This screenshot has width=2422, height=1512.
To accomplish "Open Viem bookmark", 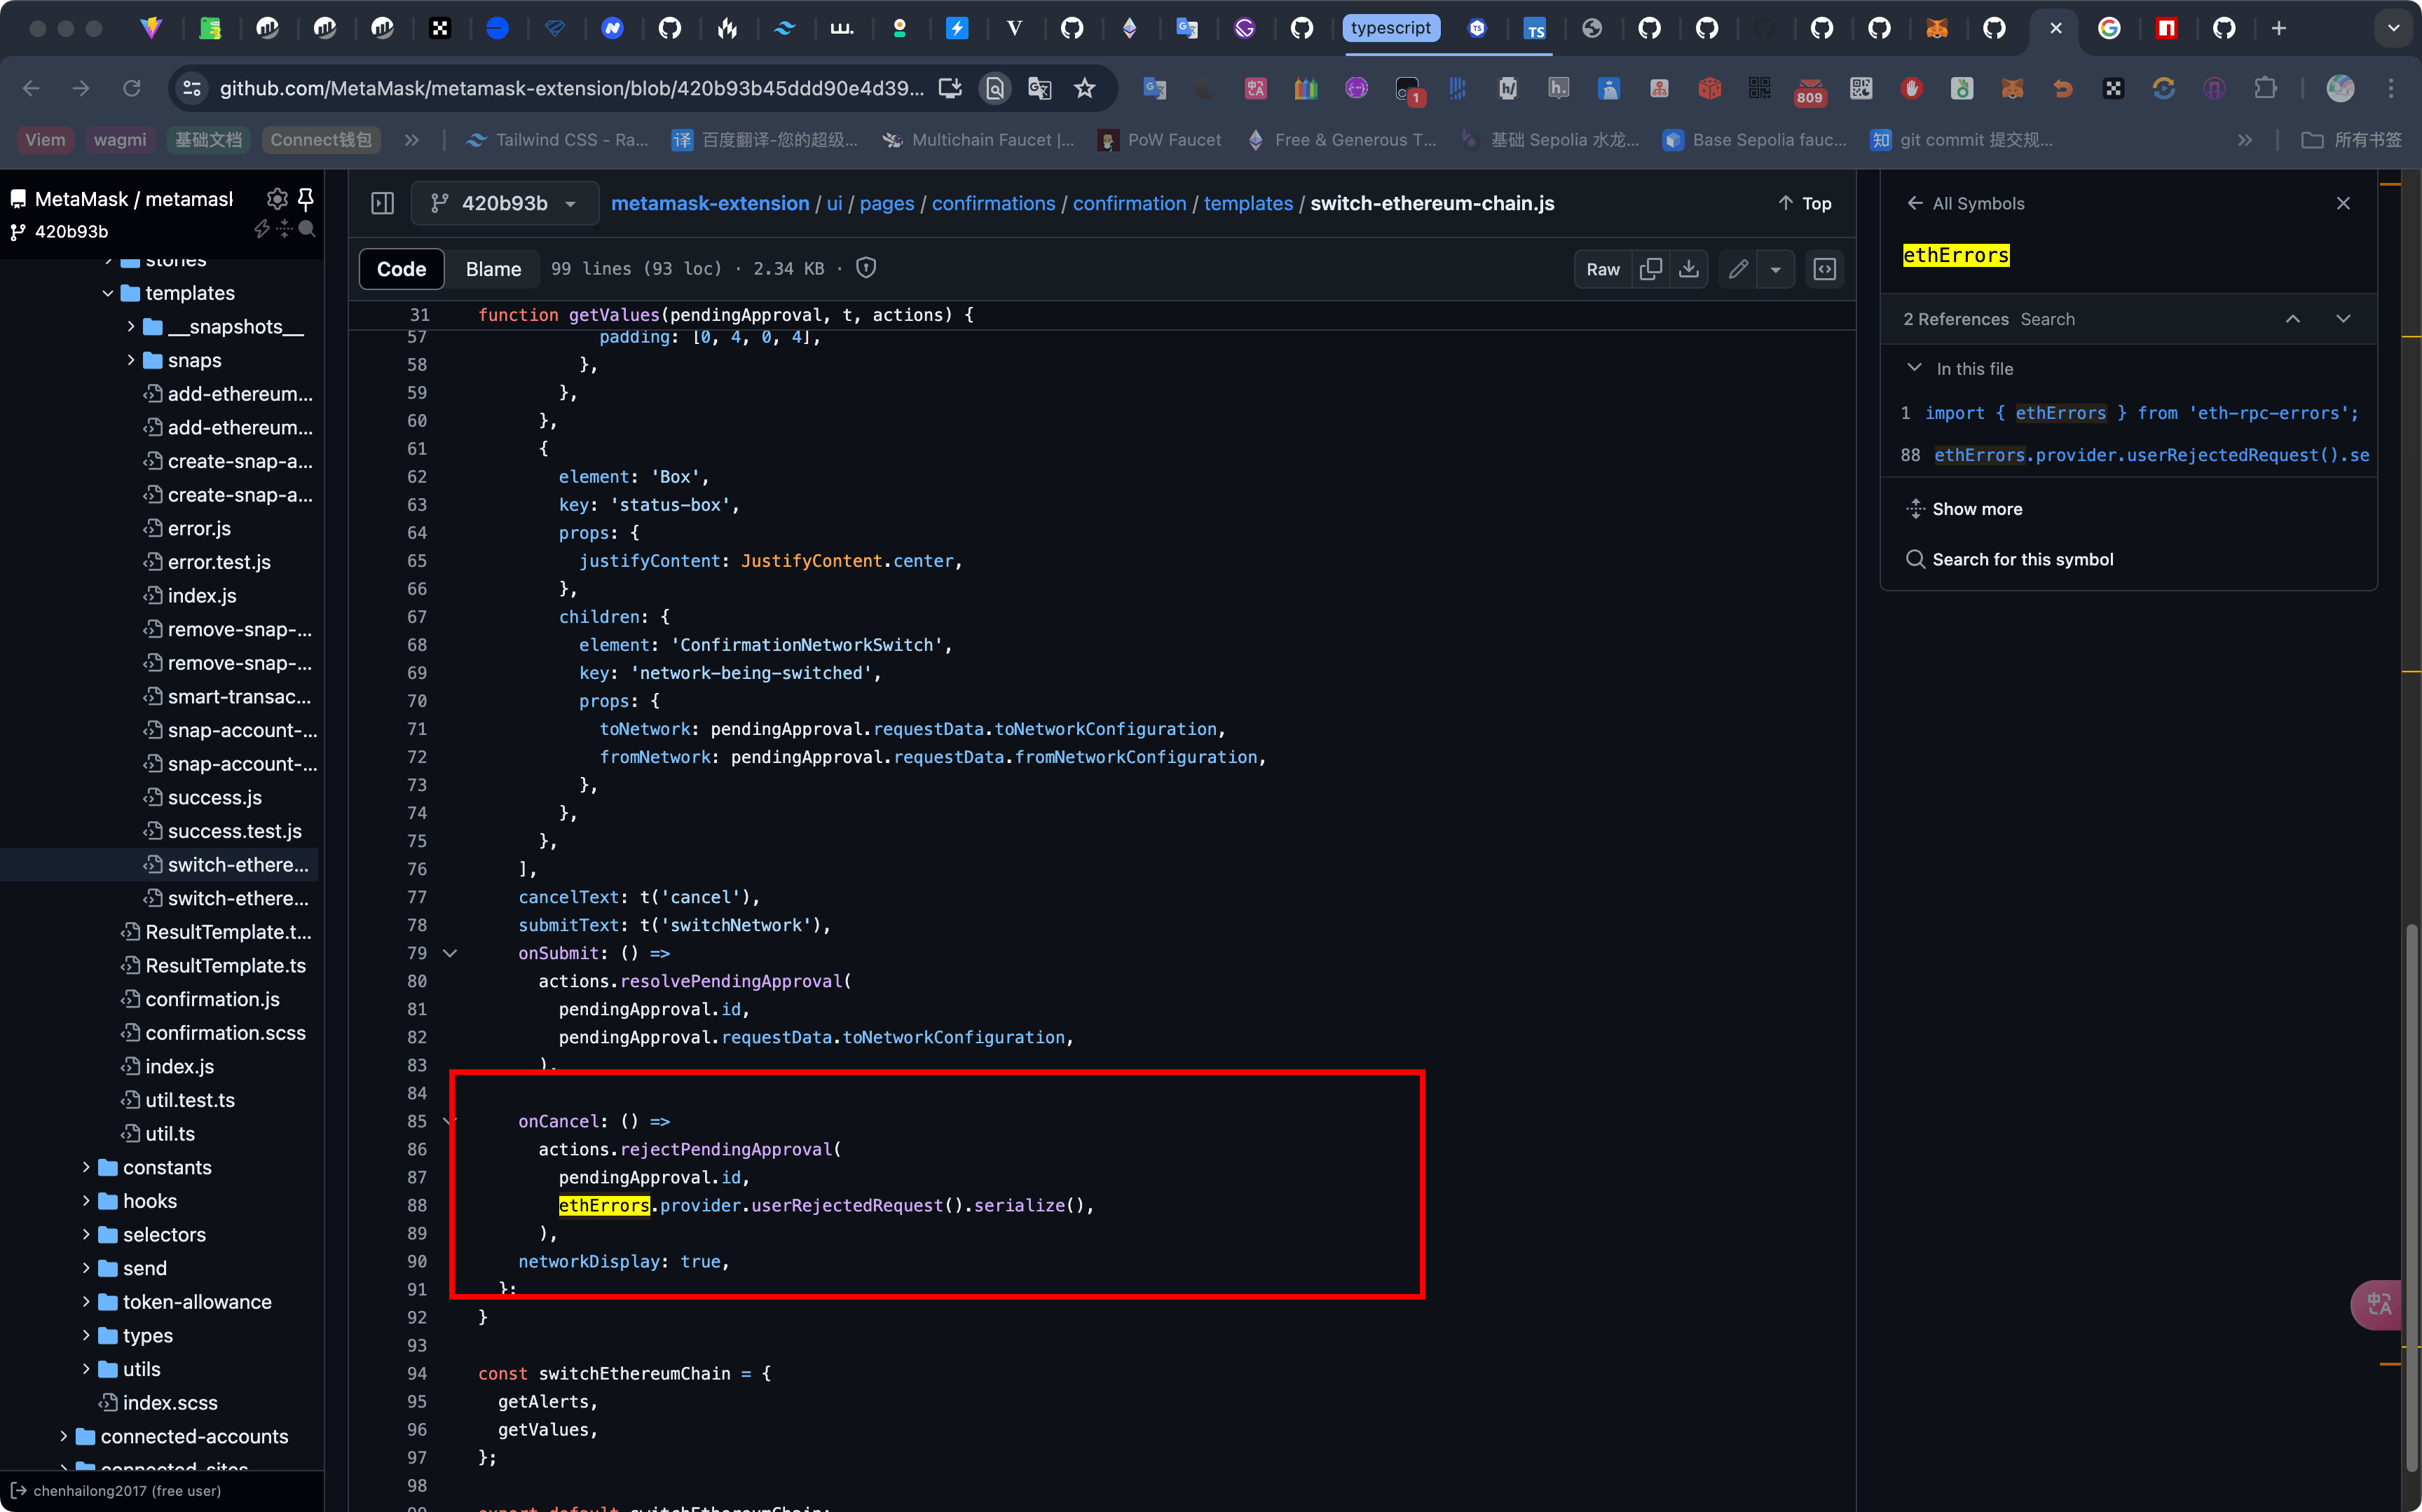I will pyautogui.click(x=45, y=140).
